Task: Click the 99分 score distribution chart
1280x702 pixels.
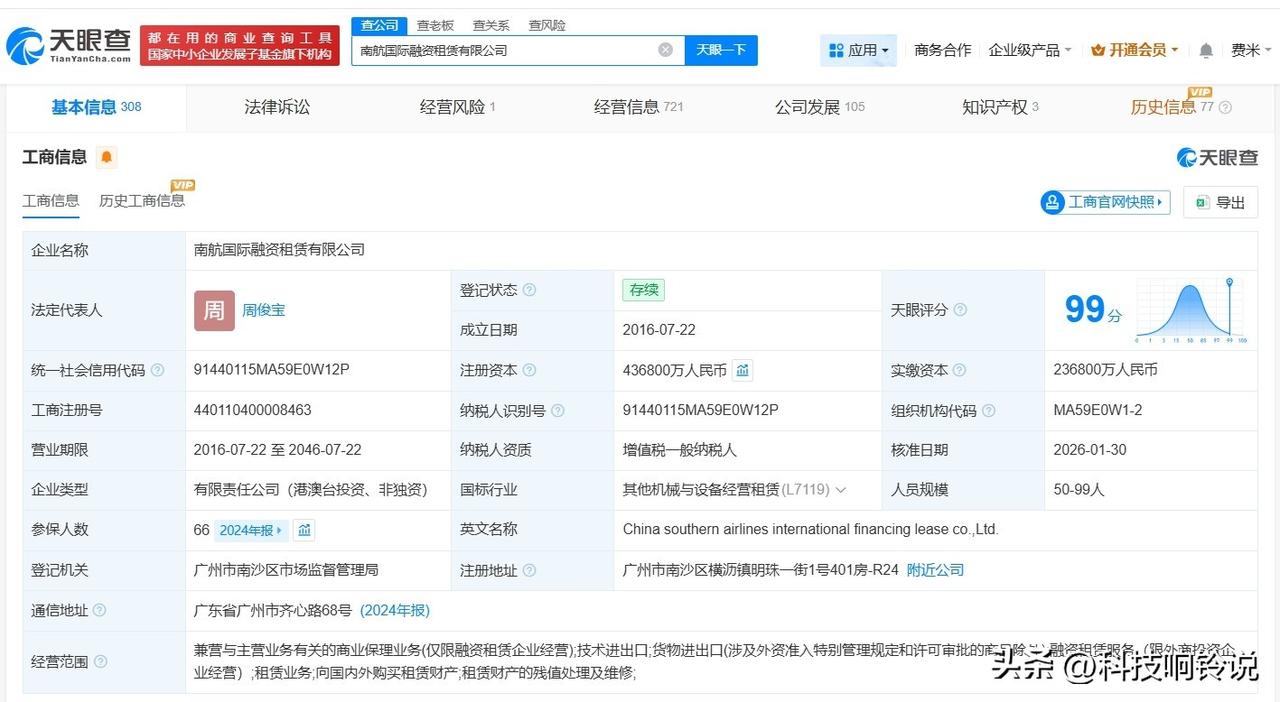Action: click(1190, 311)
